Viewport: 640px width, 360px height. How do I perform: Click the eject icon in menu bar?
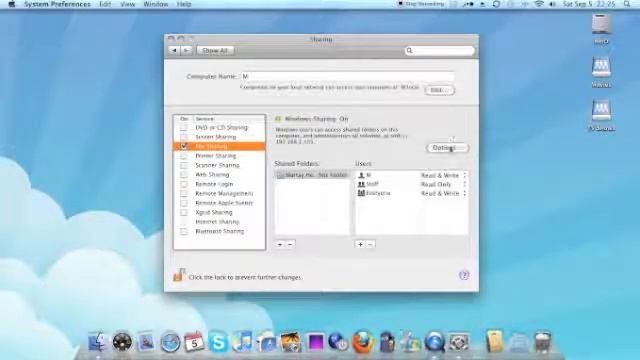point(482,4)
